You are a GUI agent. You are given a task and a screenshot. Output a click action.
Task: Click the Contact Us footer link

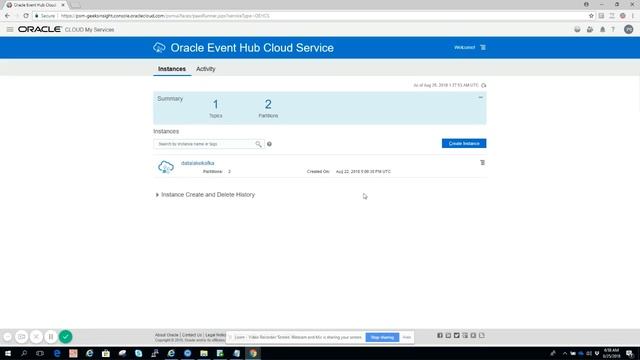(191, 335)
